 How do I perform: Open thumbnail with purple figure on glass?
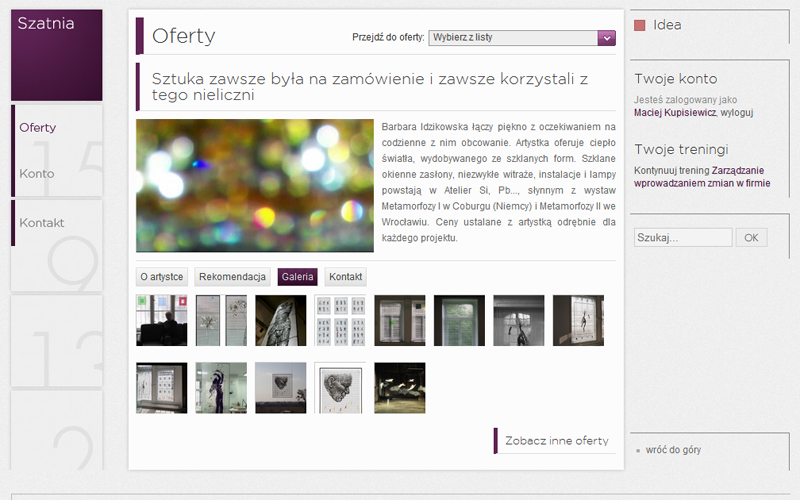pos(221,388)
